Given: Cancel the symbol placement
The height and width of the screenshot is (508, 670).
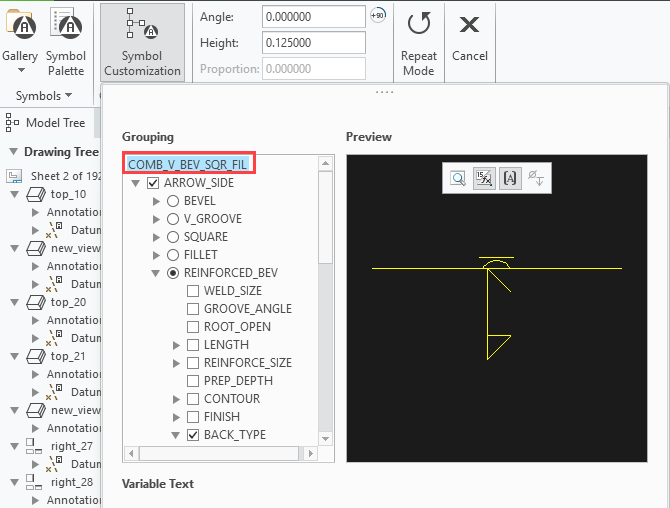Looking at the screenshot, I should coord(469,40).
